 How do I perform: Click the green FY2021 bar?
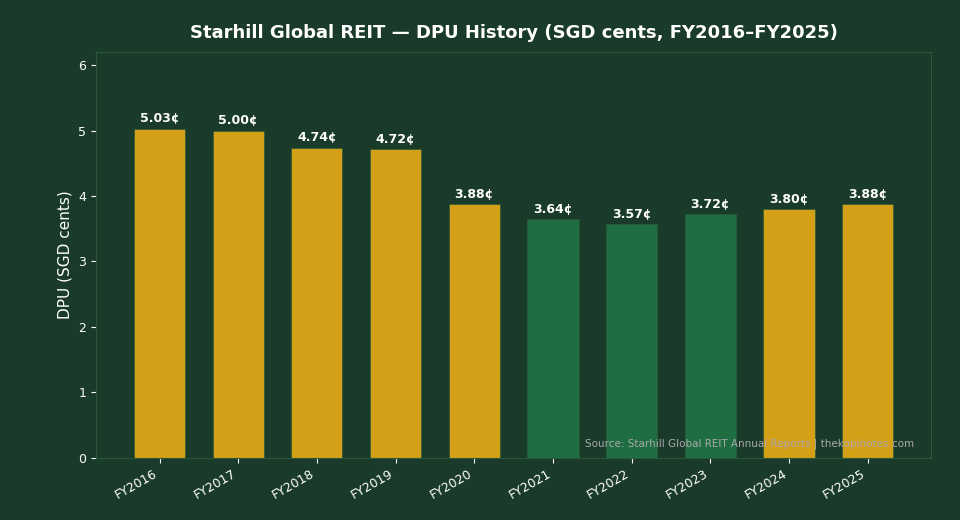(x=553, y=339)
